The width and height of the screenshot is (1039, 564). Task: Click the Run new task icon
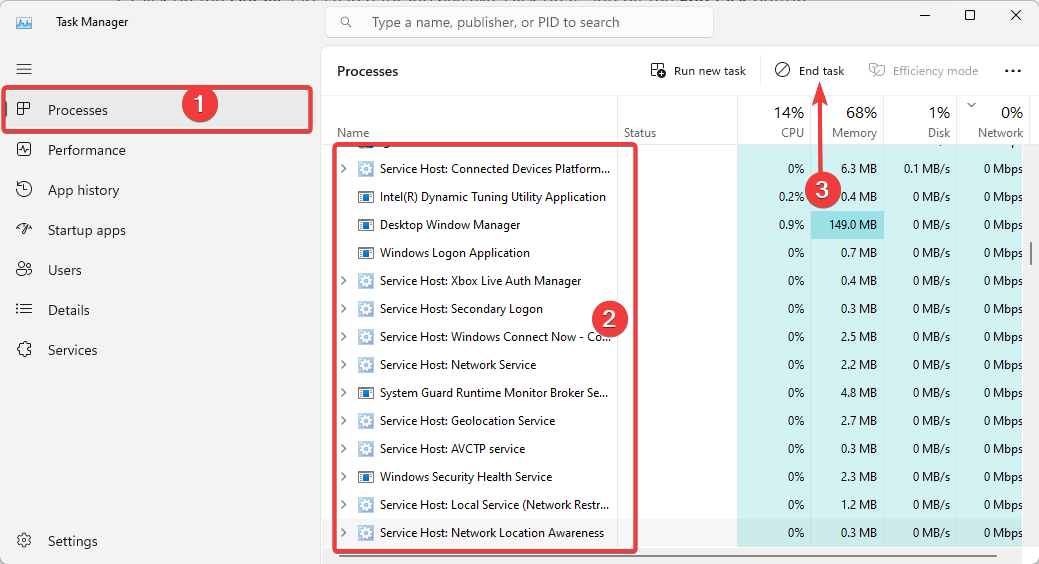658,71
